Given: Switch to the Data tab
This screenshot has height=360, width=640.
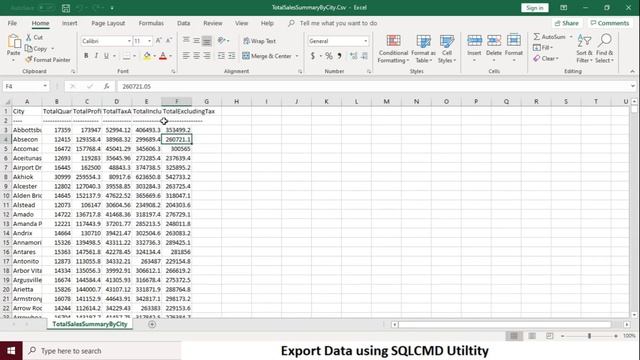Looking at the screenshot, I should click(x=183, y=23).
